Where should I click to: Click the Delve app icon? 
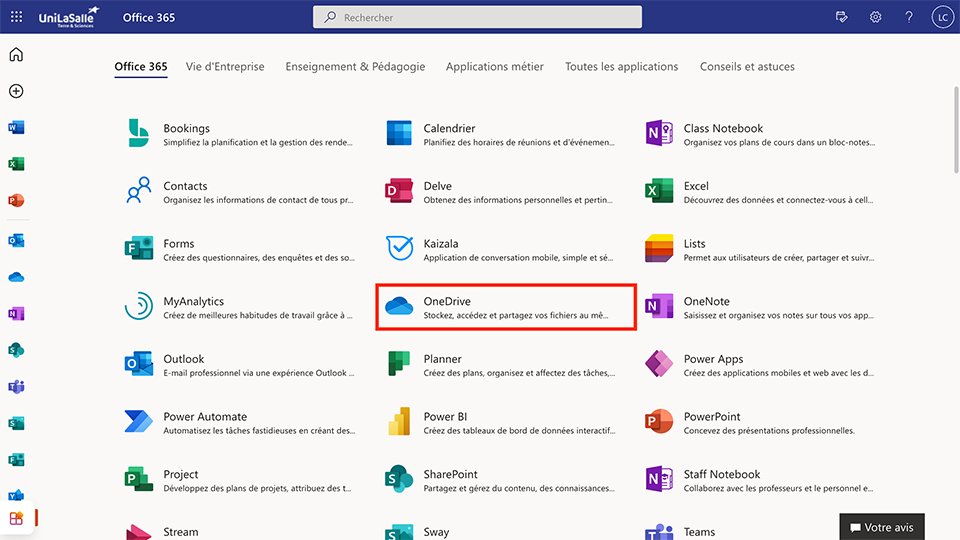tap(399, 190)
